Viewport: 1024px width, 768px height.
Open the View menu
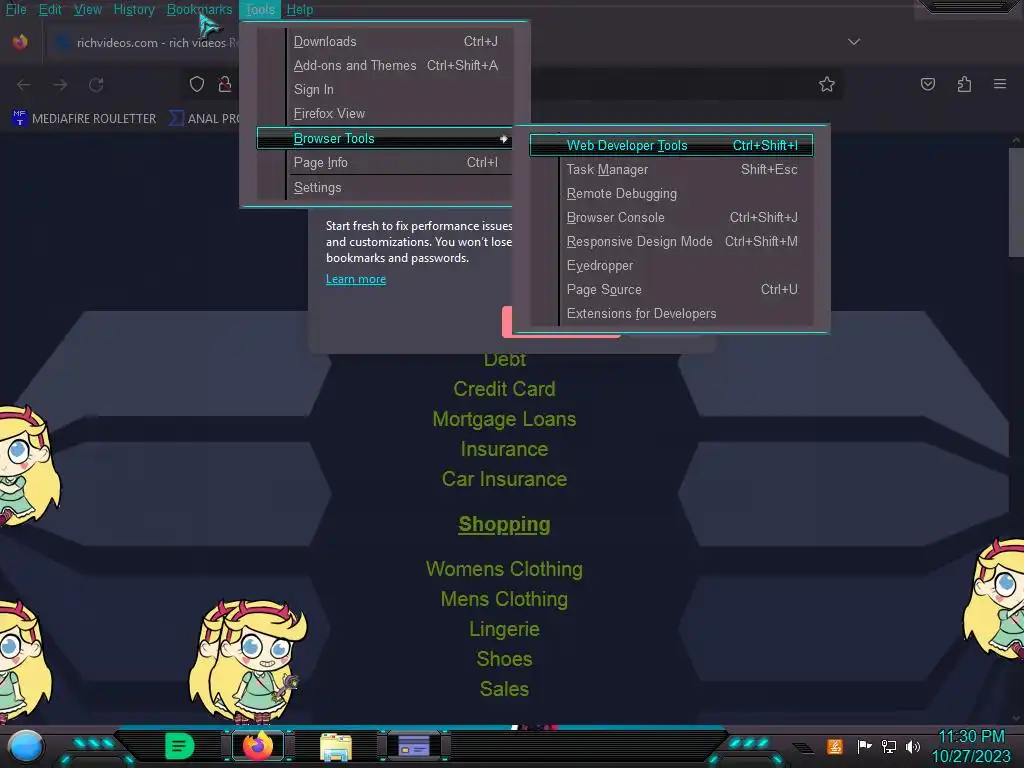(88, 9)
